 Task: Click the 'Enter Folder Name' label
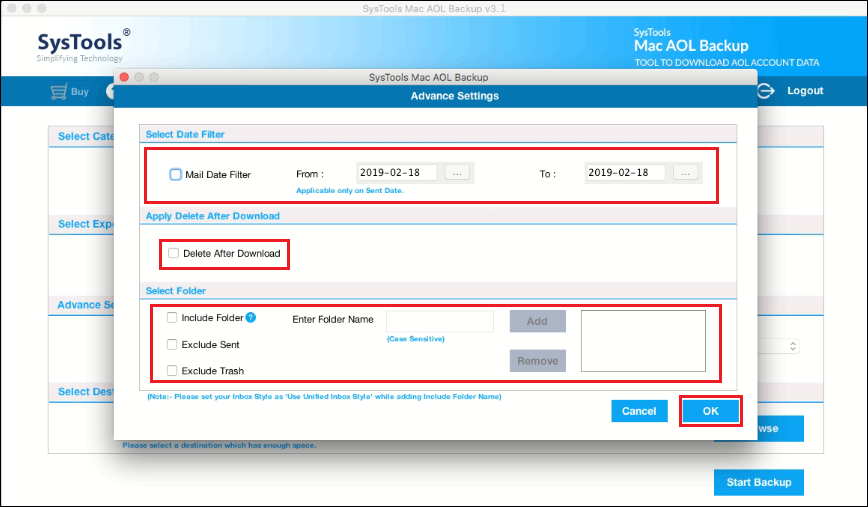click(x=333, y=319)
